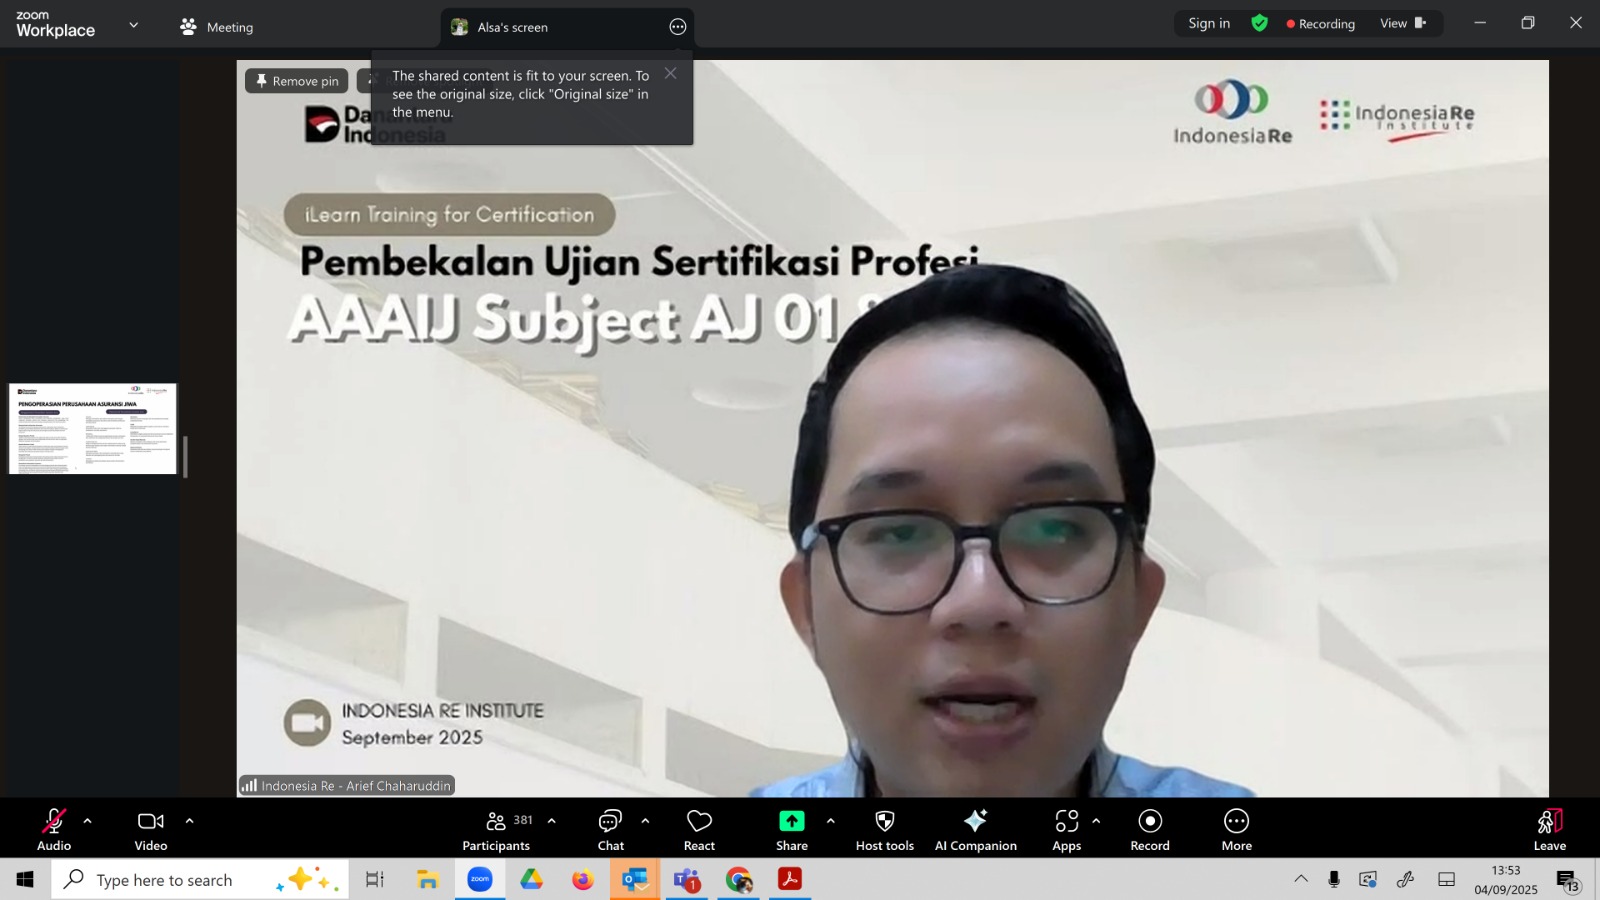Expand video options arrow
This screenshot has width=1600, height=900.
point(189,821)
